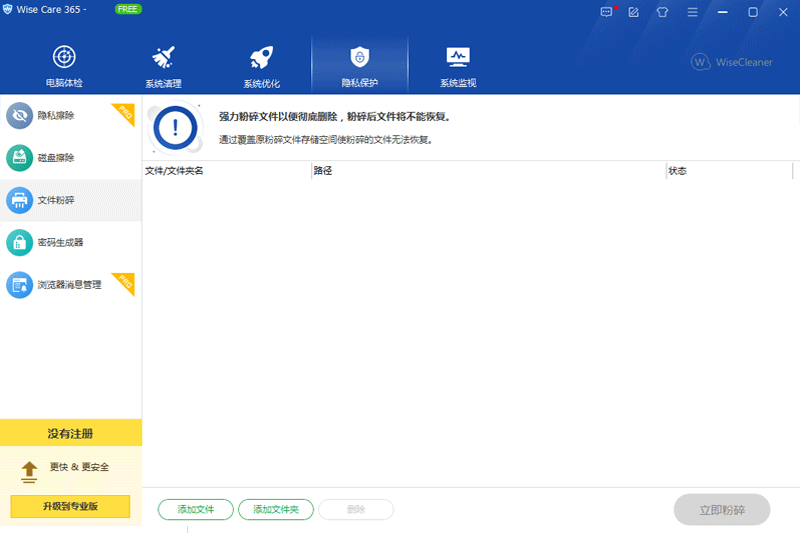Select 隐私擦除 in the sidebar
This screenshot has height=533, width=800.
(x=56, y=116)
